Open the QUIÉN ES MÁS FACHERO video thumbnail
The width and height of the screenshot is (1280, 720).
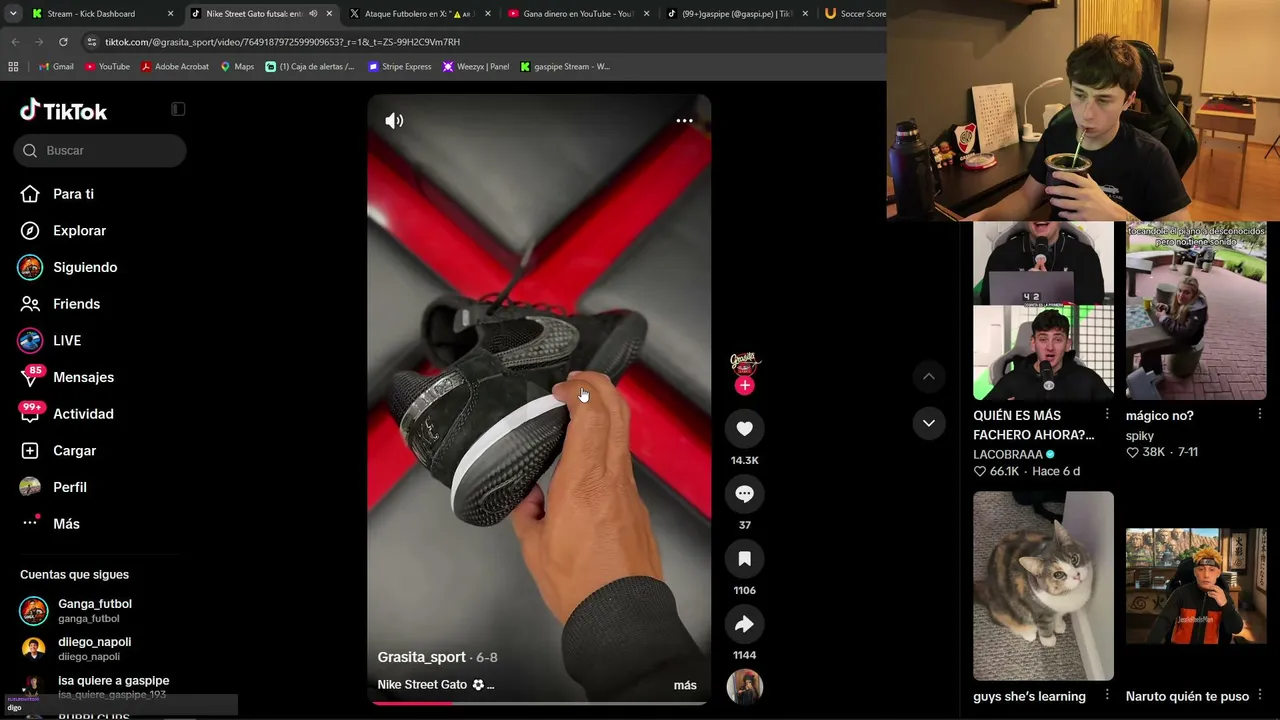[x=1043, y=311]
